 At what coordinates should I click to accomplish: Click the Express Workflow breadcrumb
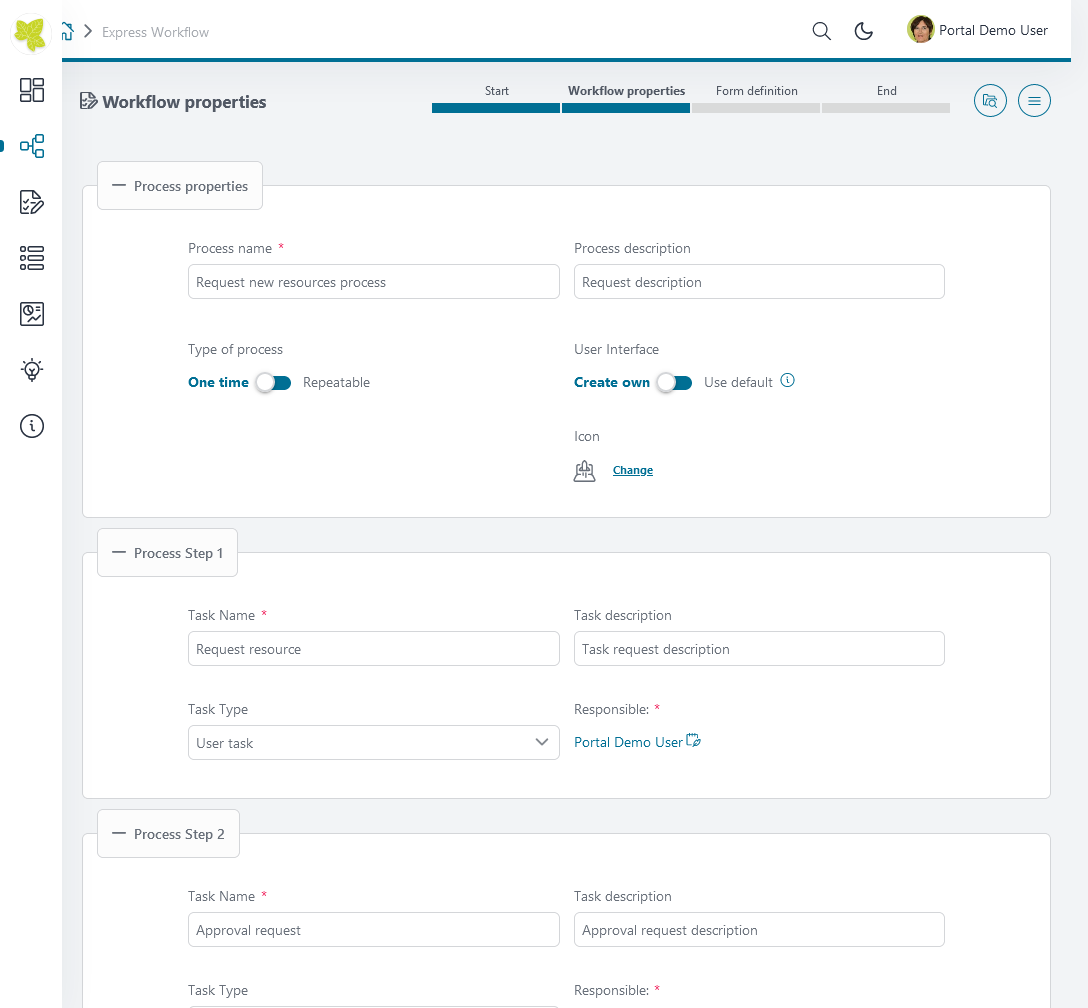click(x=155, y=32)
